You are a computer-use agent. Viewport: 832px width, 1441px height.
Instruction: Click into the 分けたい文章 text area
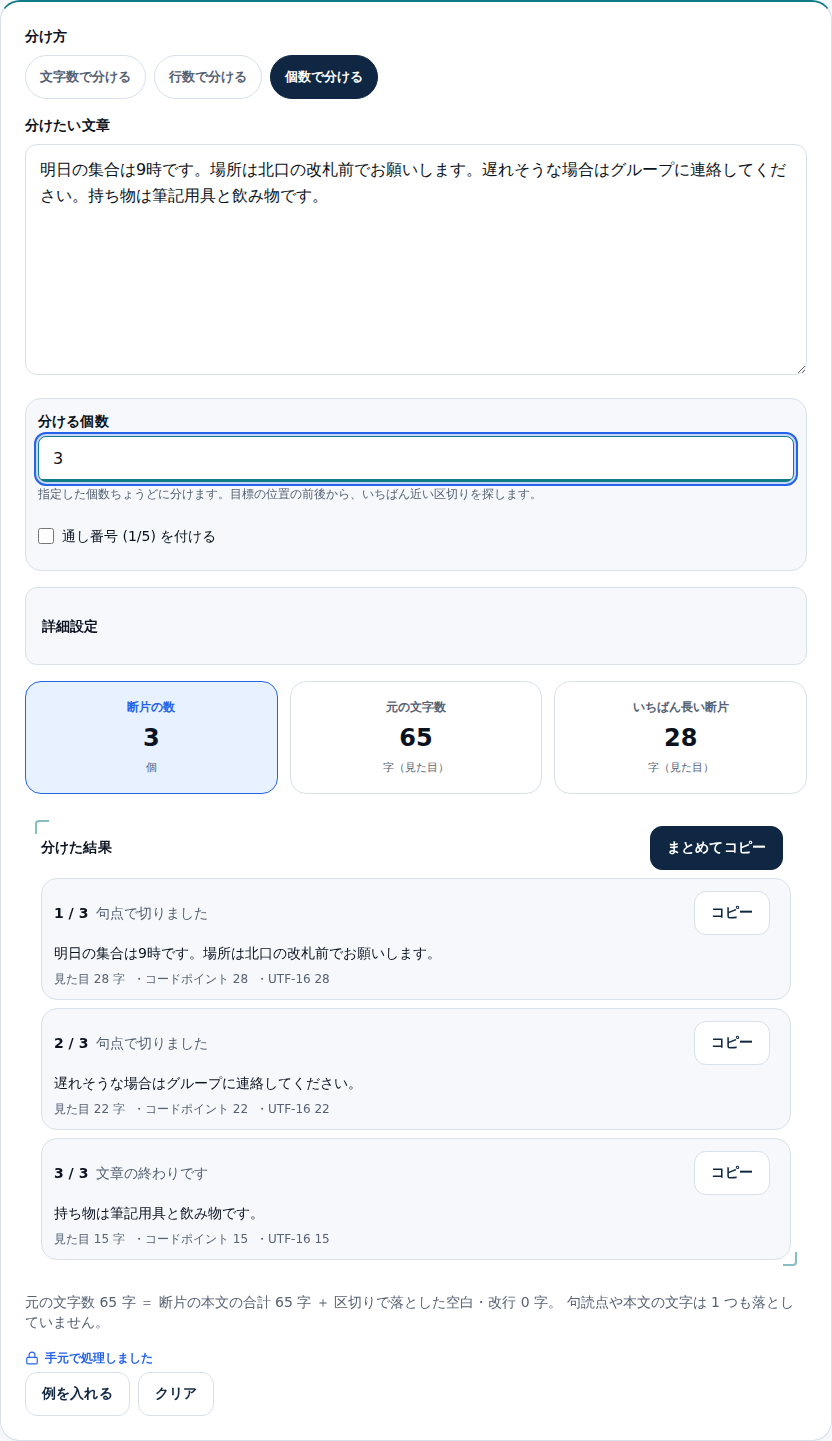click(x=416, y=260)
